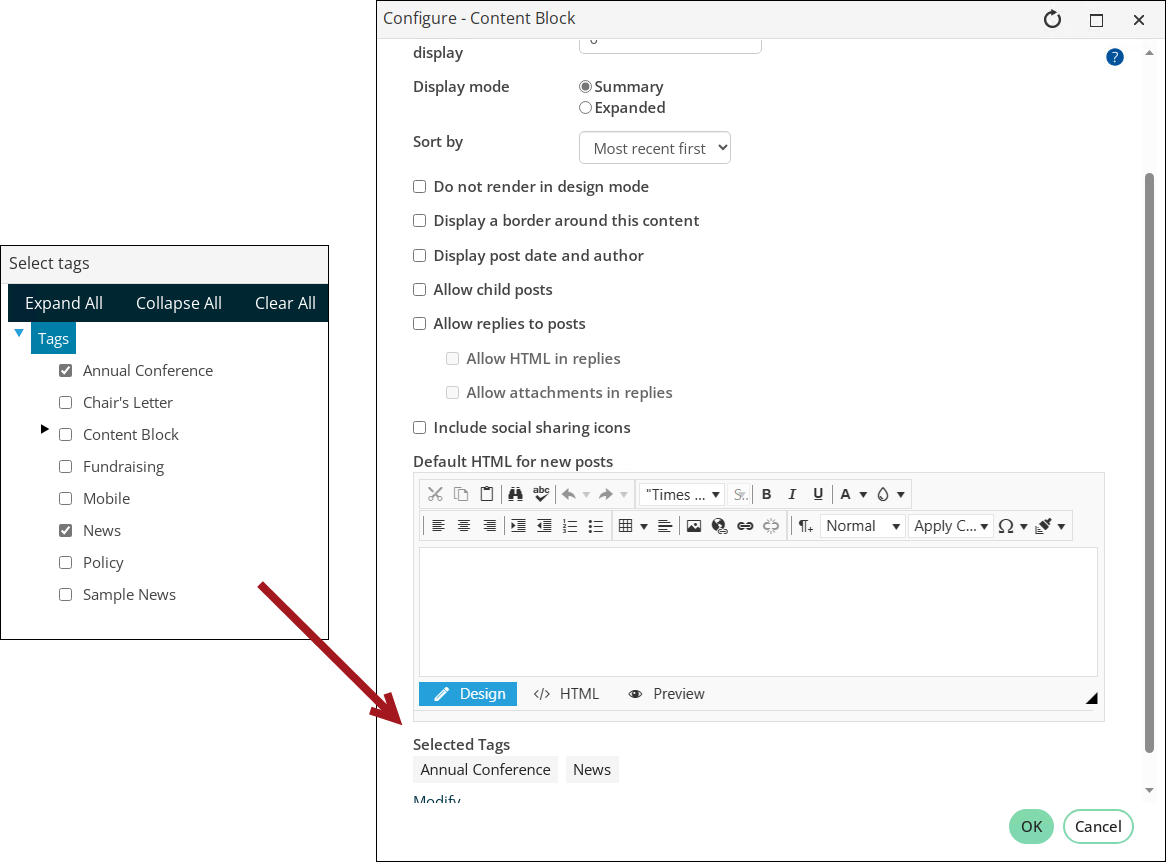Image resolution: width=1166 pixels, height=862 pixels.
Task: Open the Sort by dropdown
Action: click(x=654, y=148)
